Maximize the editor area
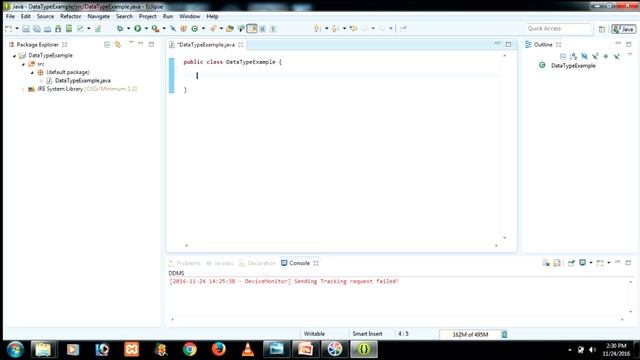 508,44
